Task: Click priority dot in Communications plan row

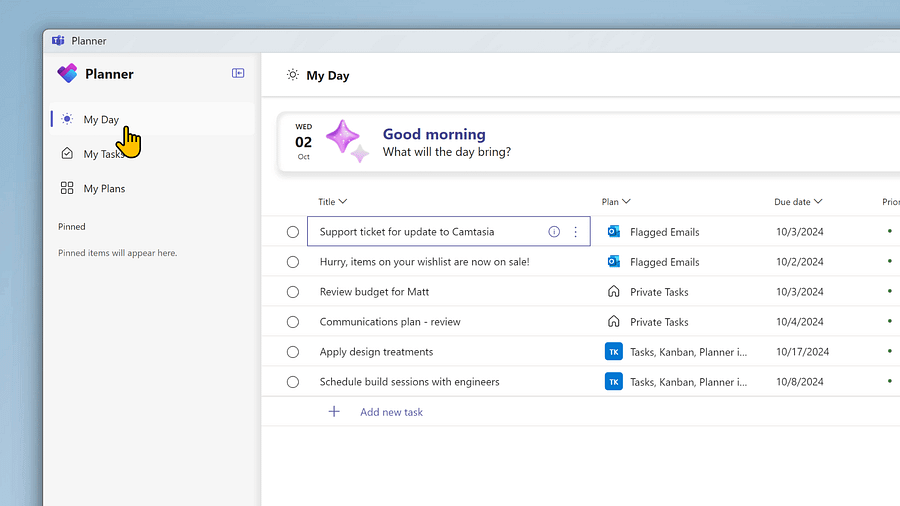Action: 890,321
